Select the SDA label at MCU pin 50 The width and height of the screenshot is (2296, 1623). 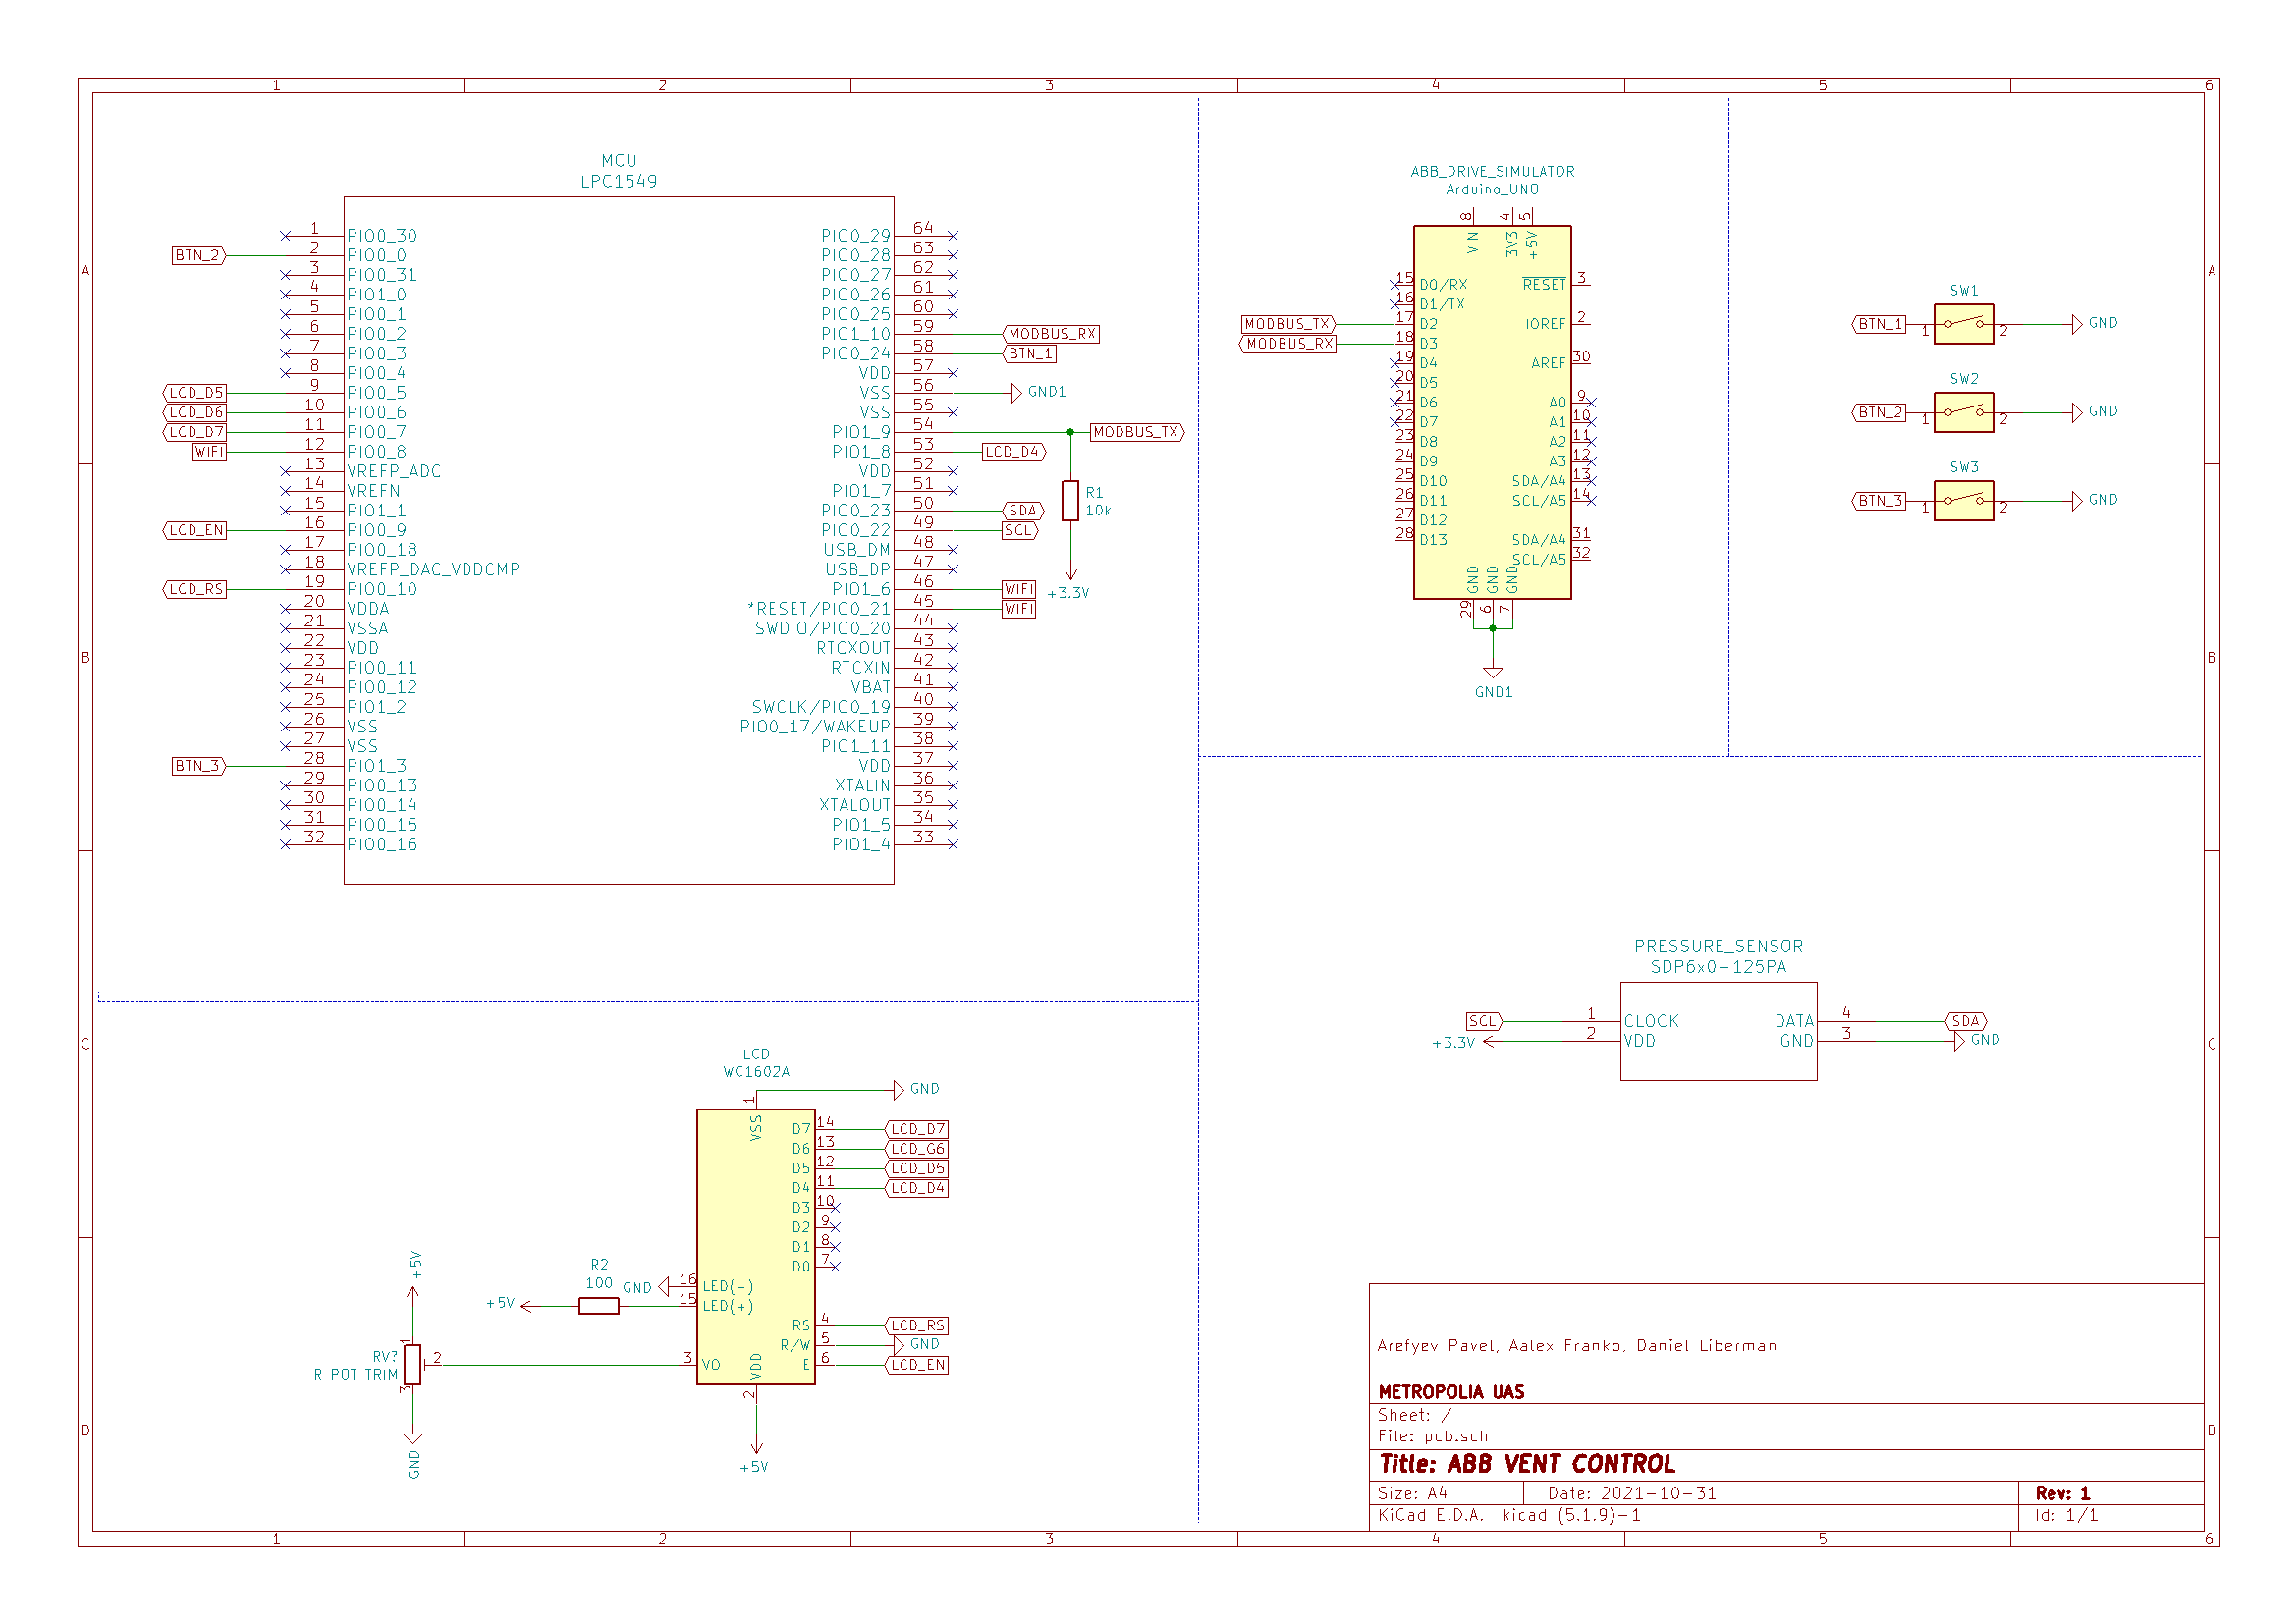point(1023,511)
